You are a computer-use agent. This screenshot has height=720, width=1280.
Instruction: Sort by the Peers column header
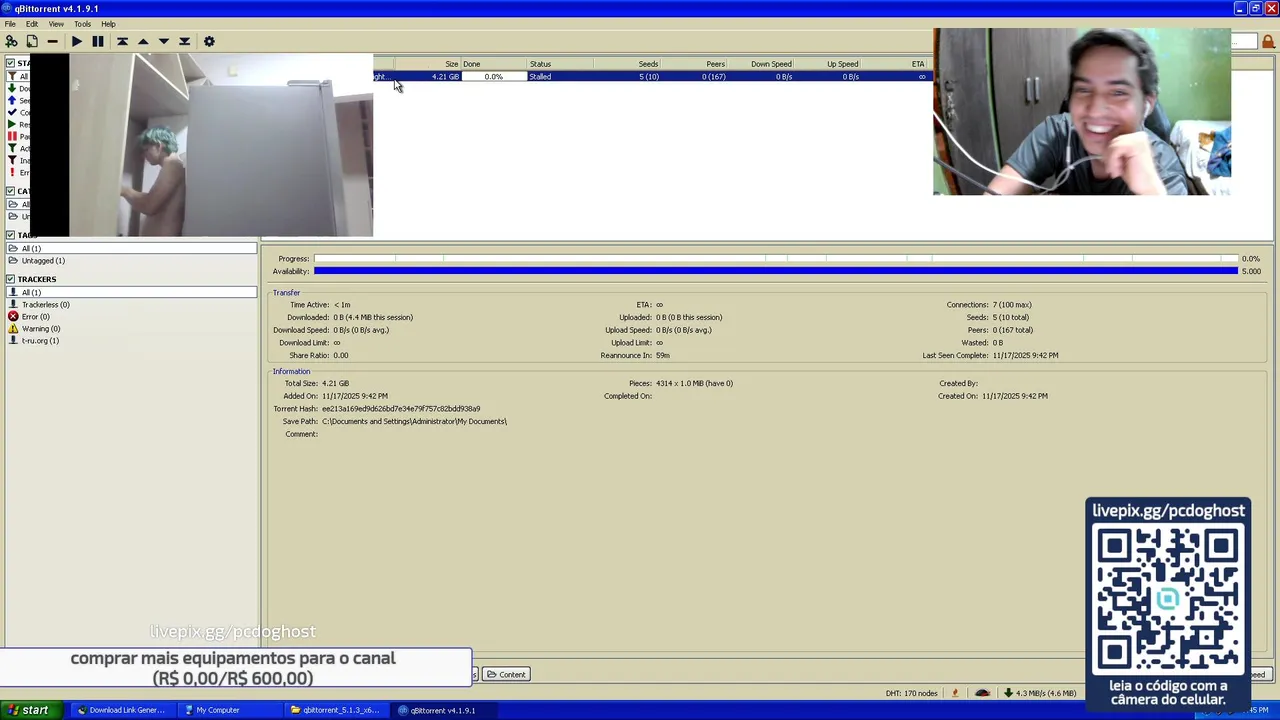pos(694,64)
